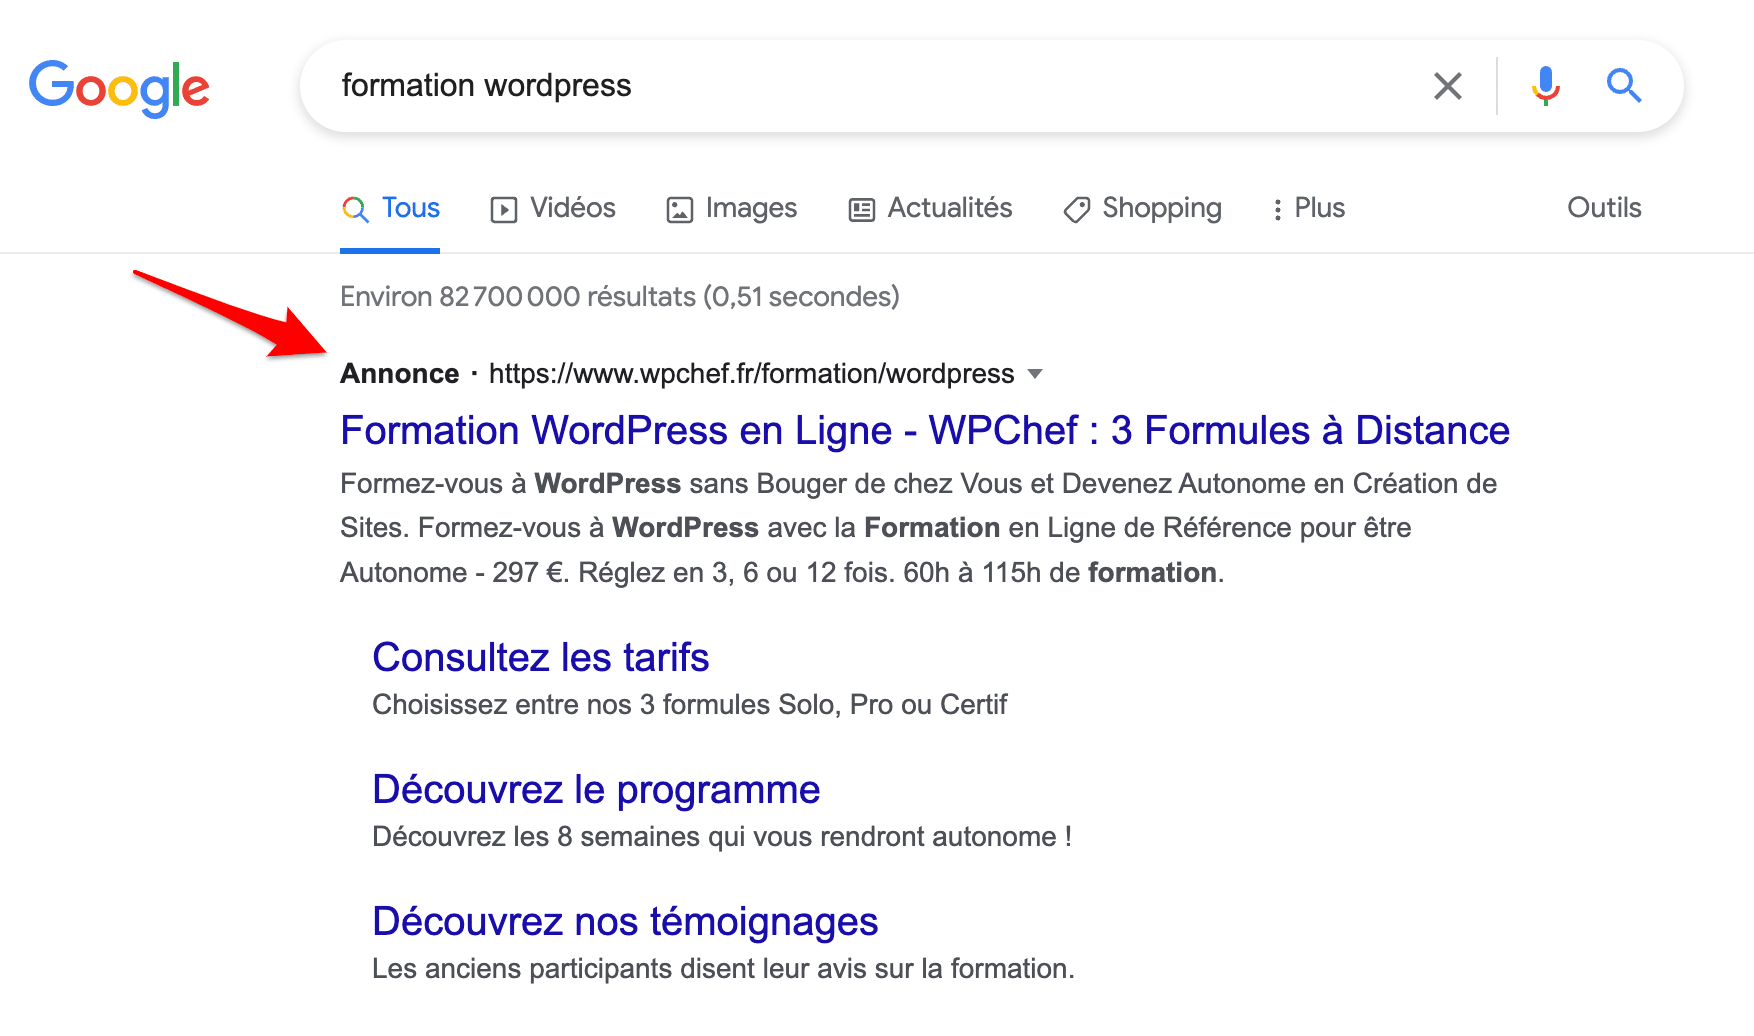The width and height of the screenshot is (1754, 1036).
Task: Open the 'Consultez les tarifs' sitelink
Action: click(x=541, y=658)
